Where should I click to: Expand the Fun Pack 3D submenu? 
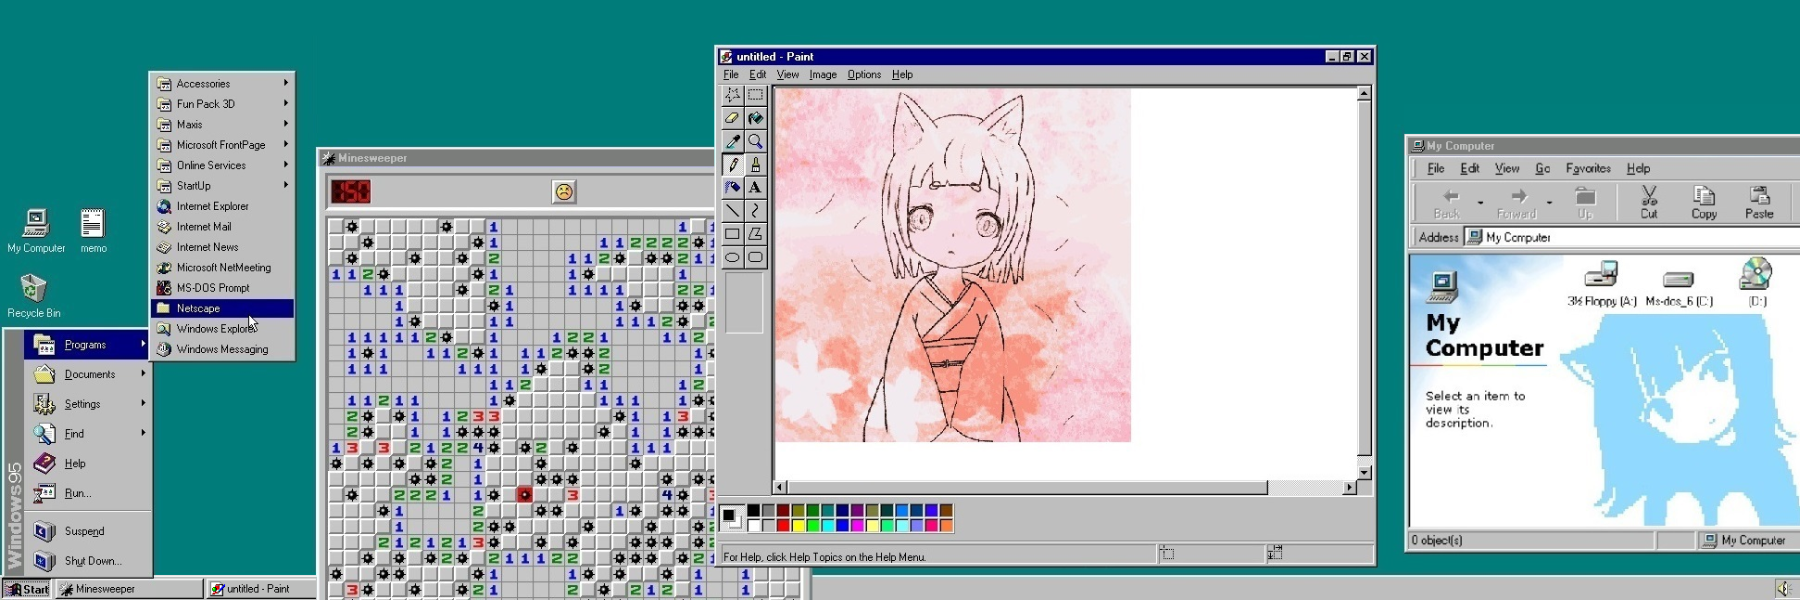click(222, 104)
